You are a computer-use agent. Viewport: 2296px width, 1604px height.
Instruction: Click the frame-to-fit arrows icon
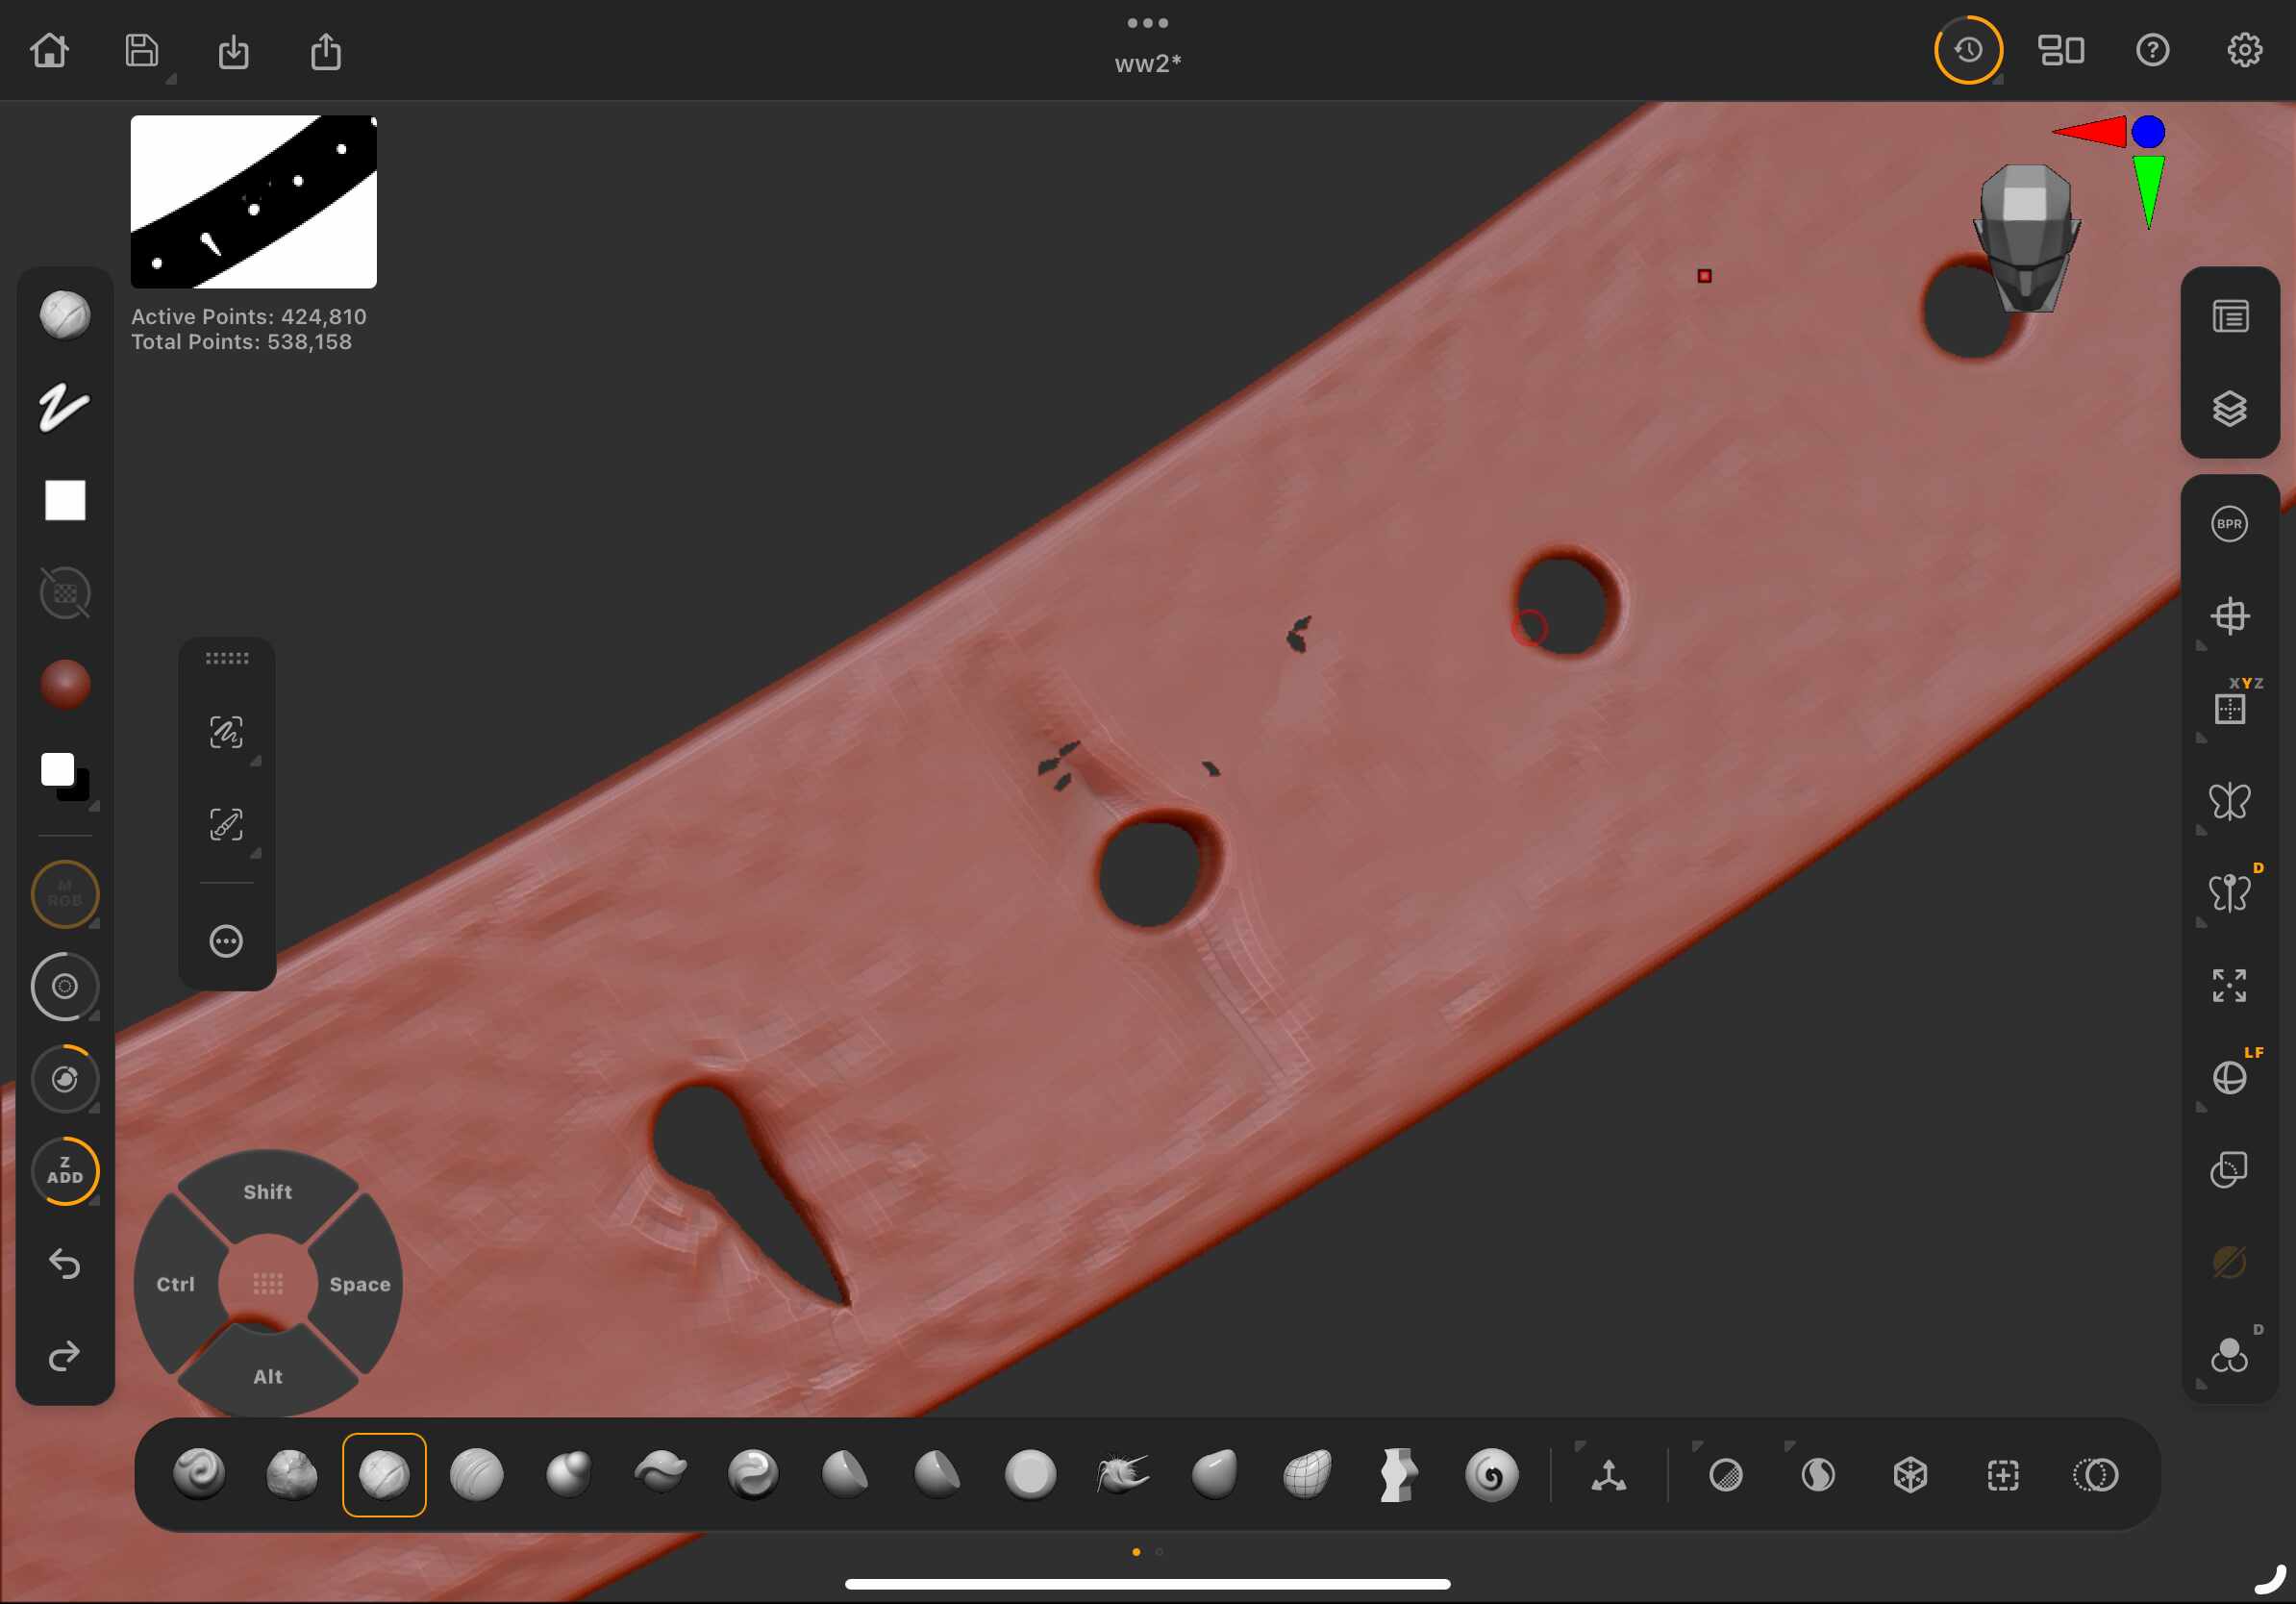(x=2229, y=985)
